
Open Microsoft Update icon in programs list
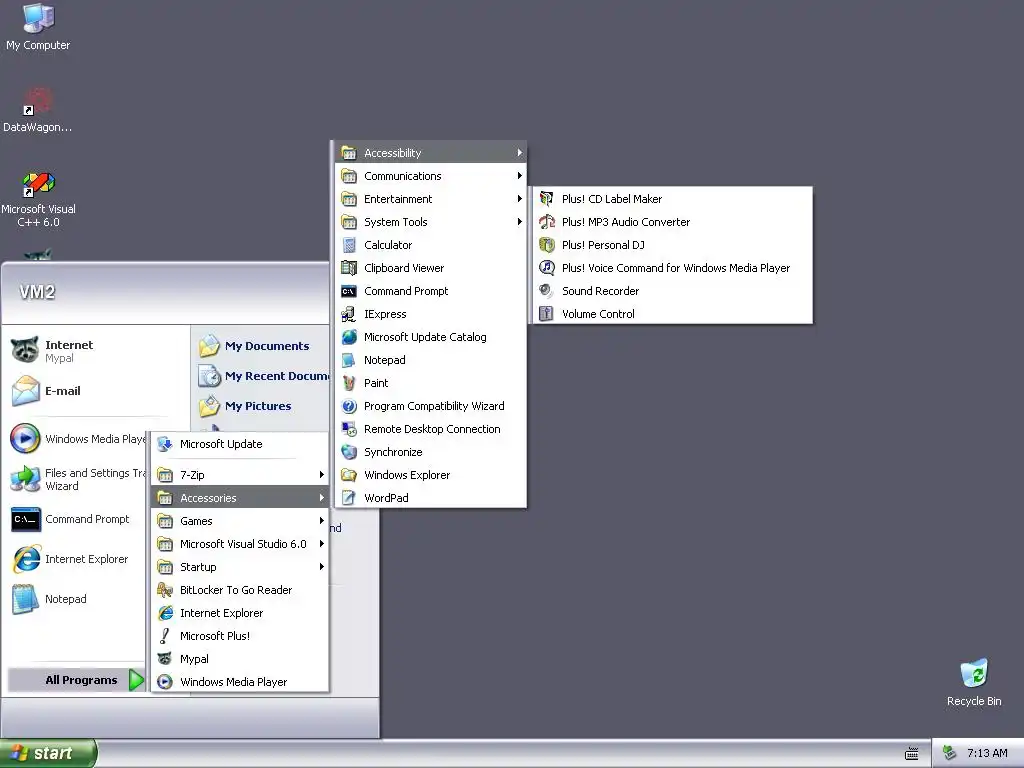165,444
